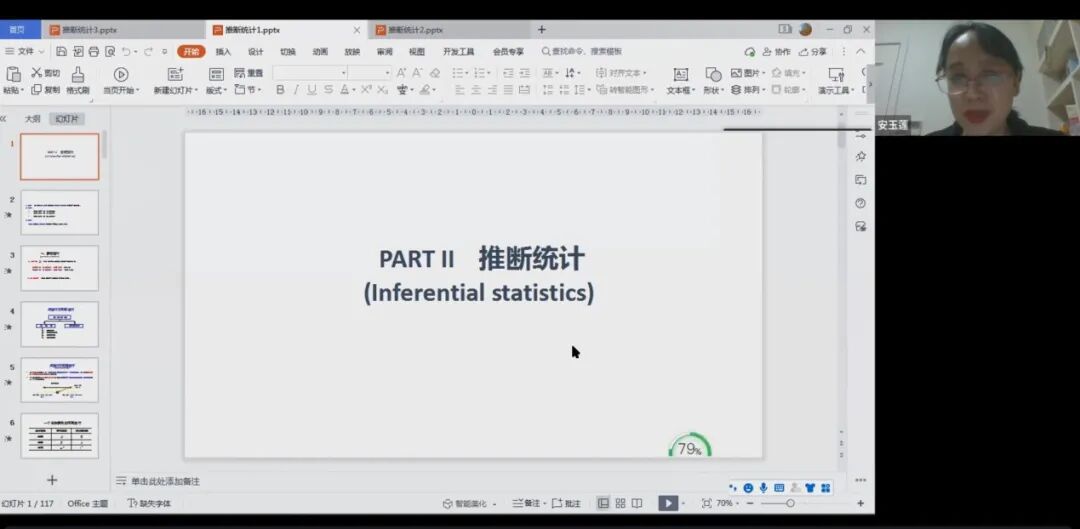Open the Design 设计 tab
Image resolution: width=1080 pixels, height=529 pixels.
click(x=256, y=52)
